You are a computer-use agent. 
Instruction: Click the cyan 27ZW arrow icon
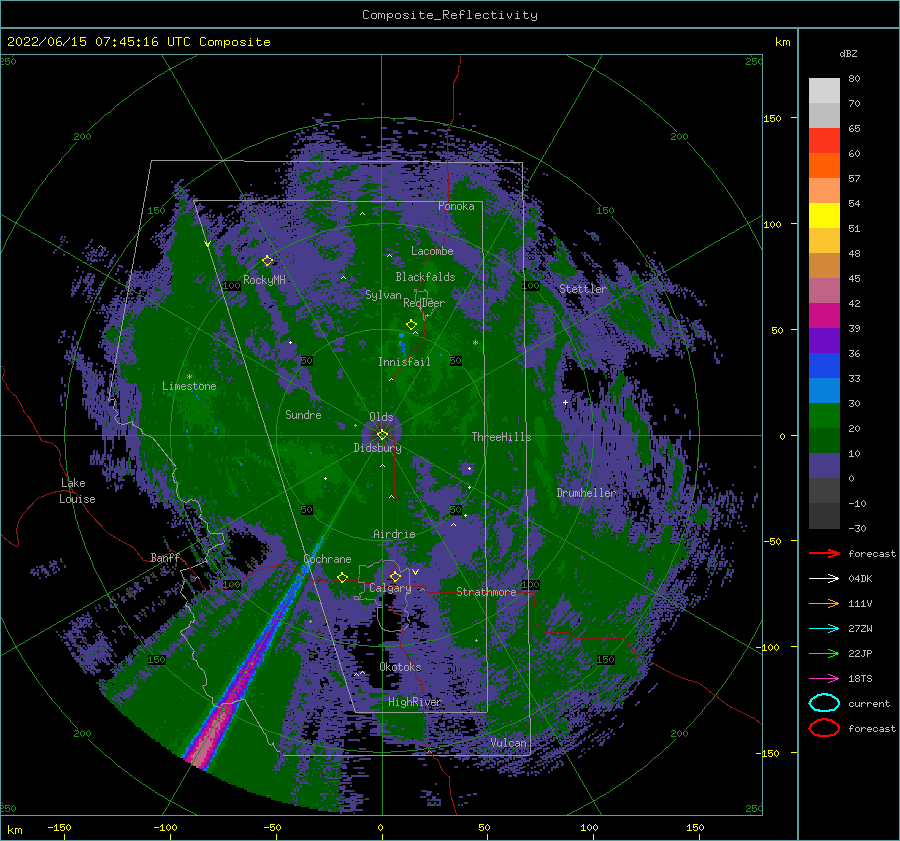(824, 628)
